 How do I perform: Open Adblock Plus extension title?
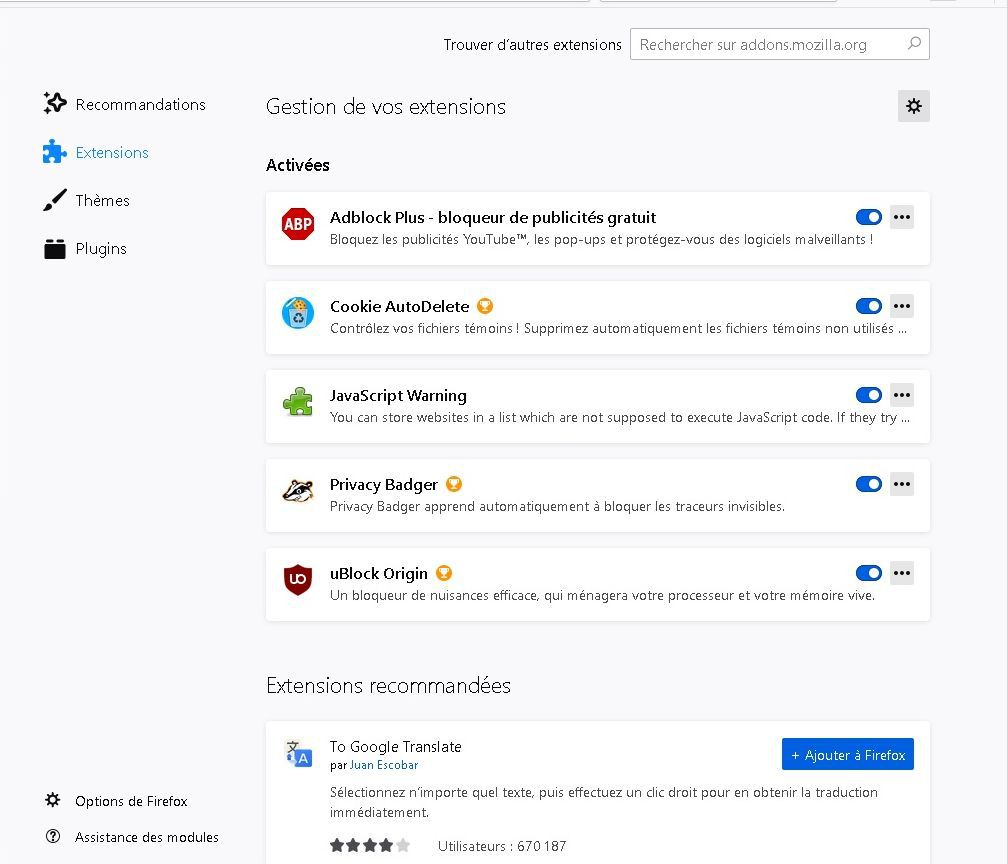point(493,218)
